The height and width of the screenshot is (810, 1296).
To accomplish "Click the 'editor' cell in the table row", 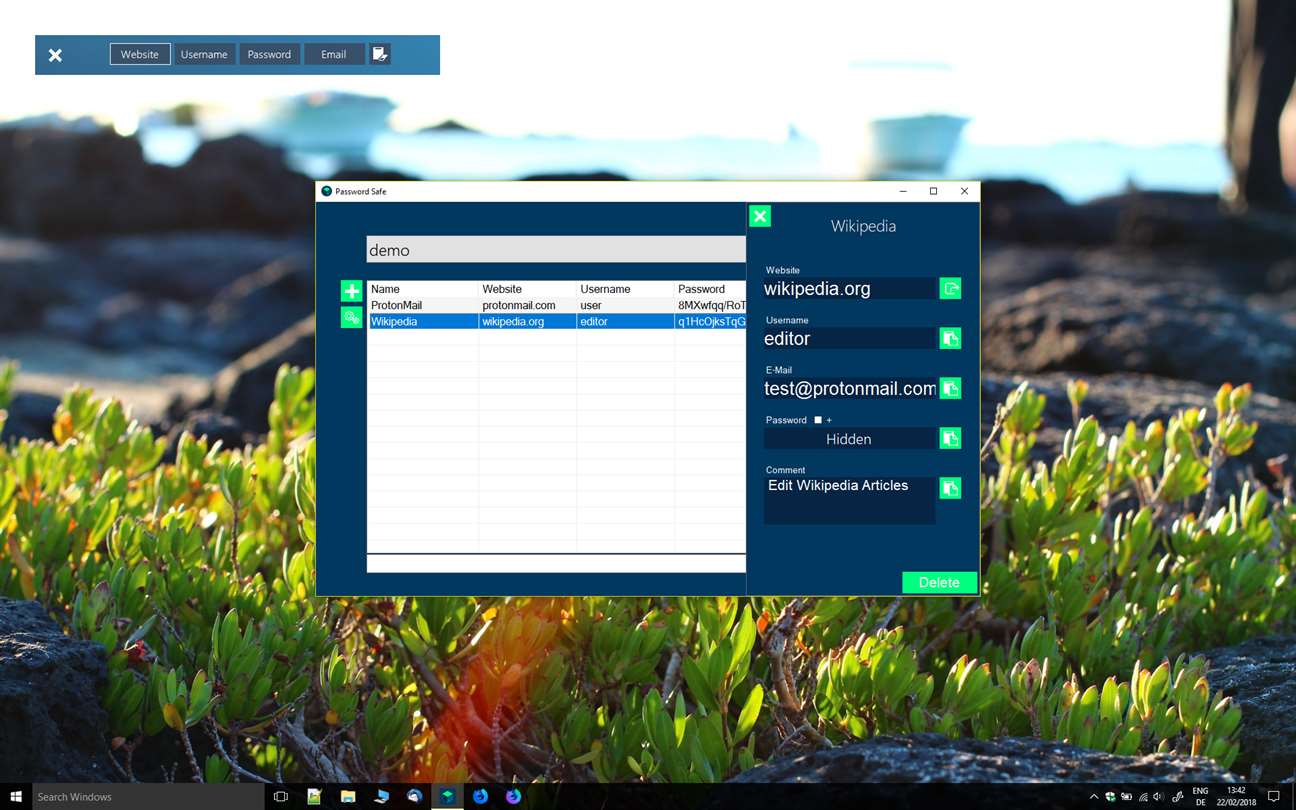I will 625,321.
